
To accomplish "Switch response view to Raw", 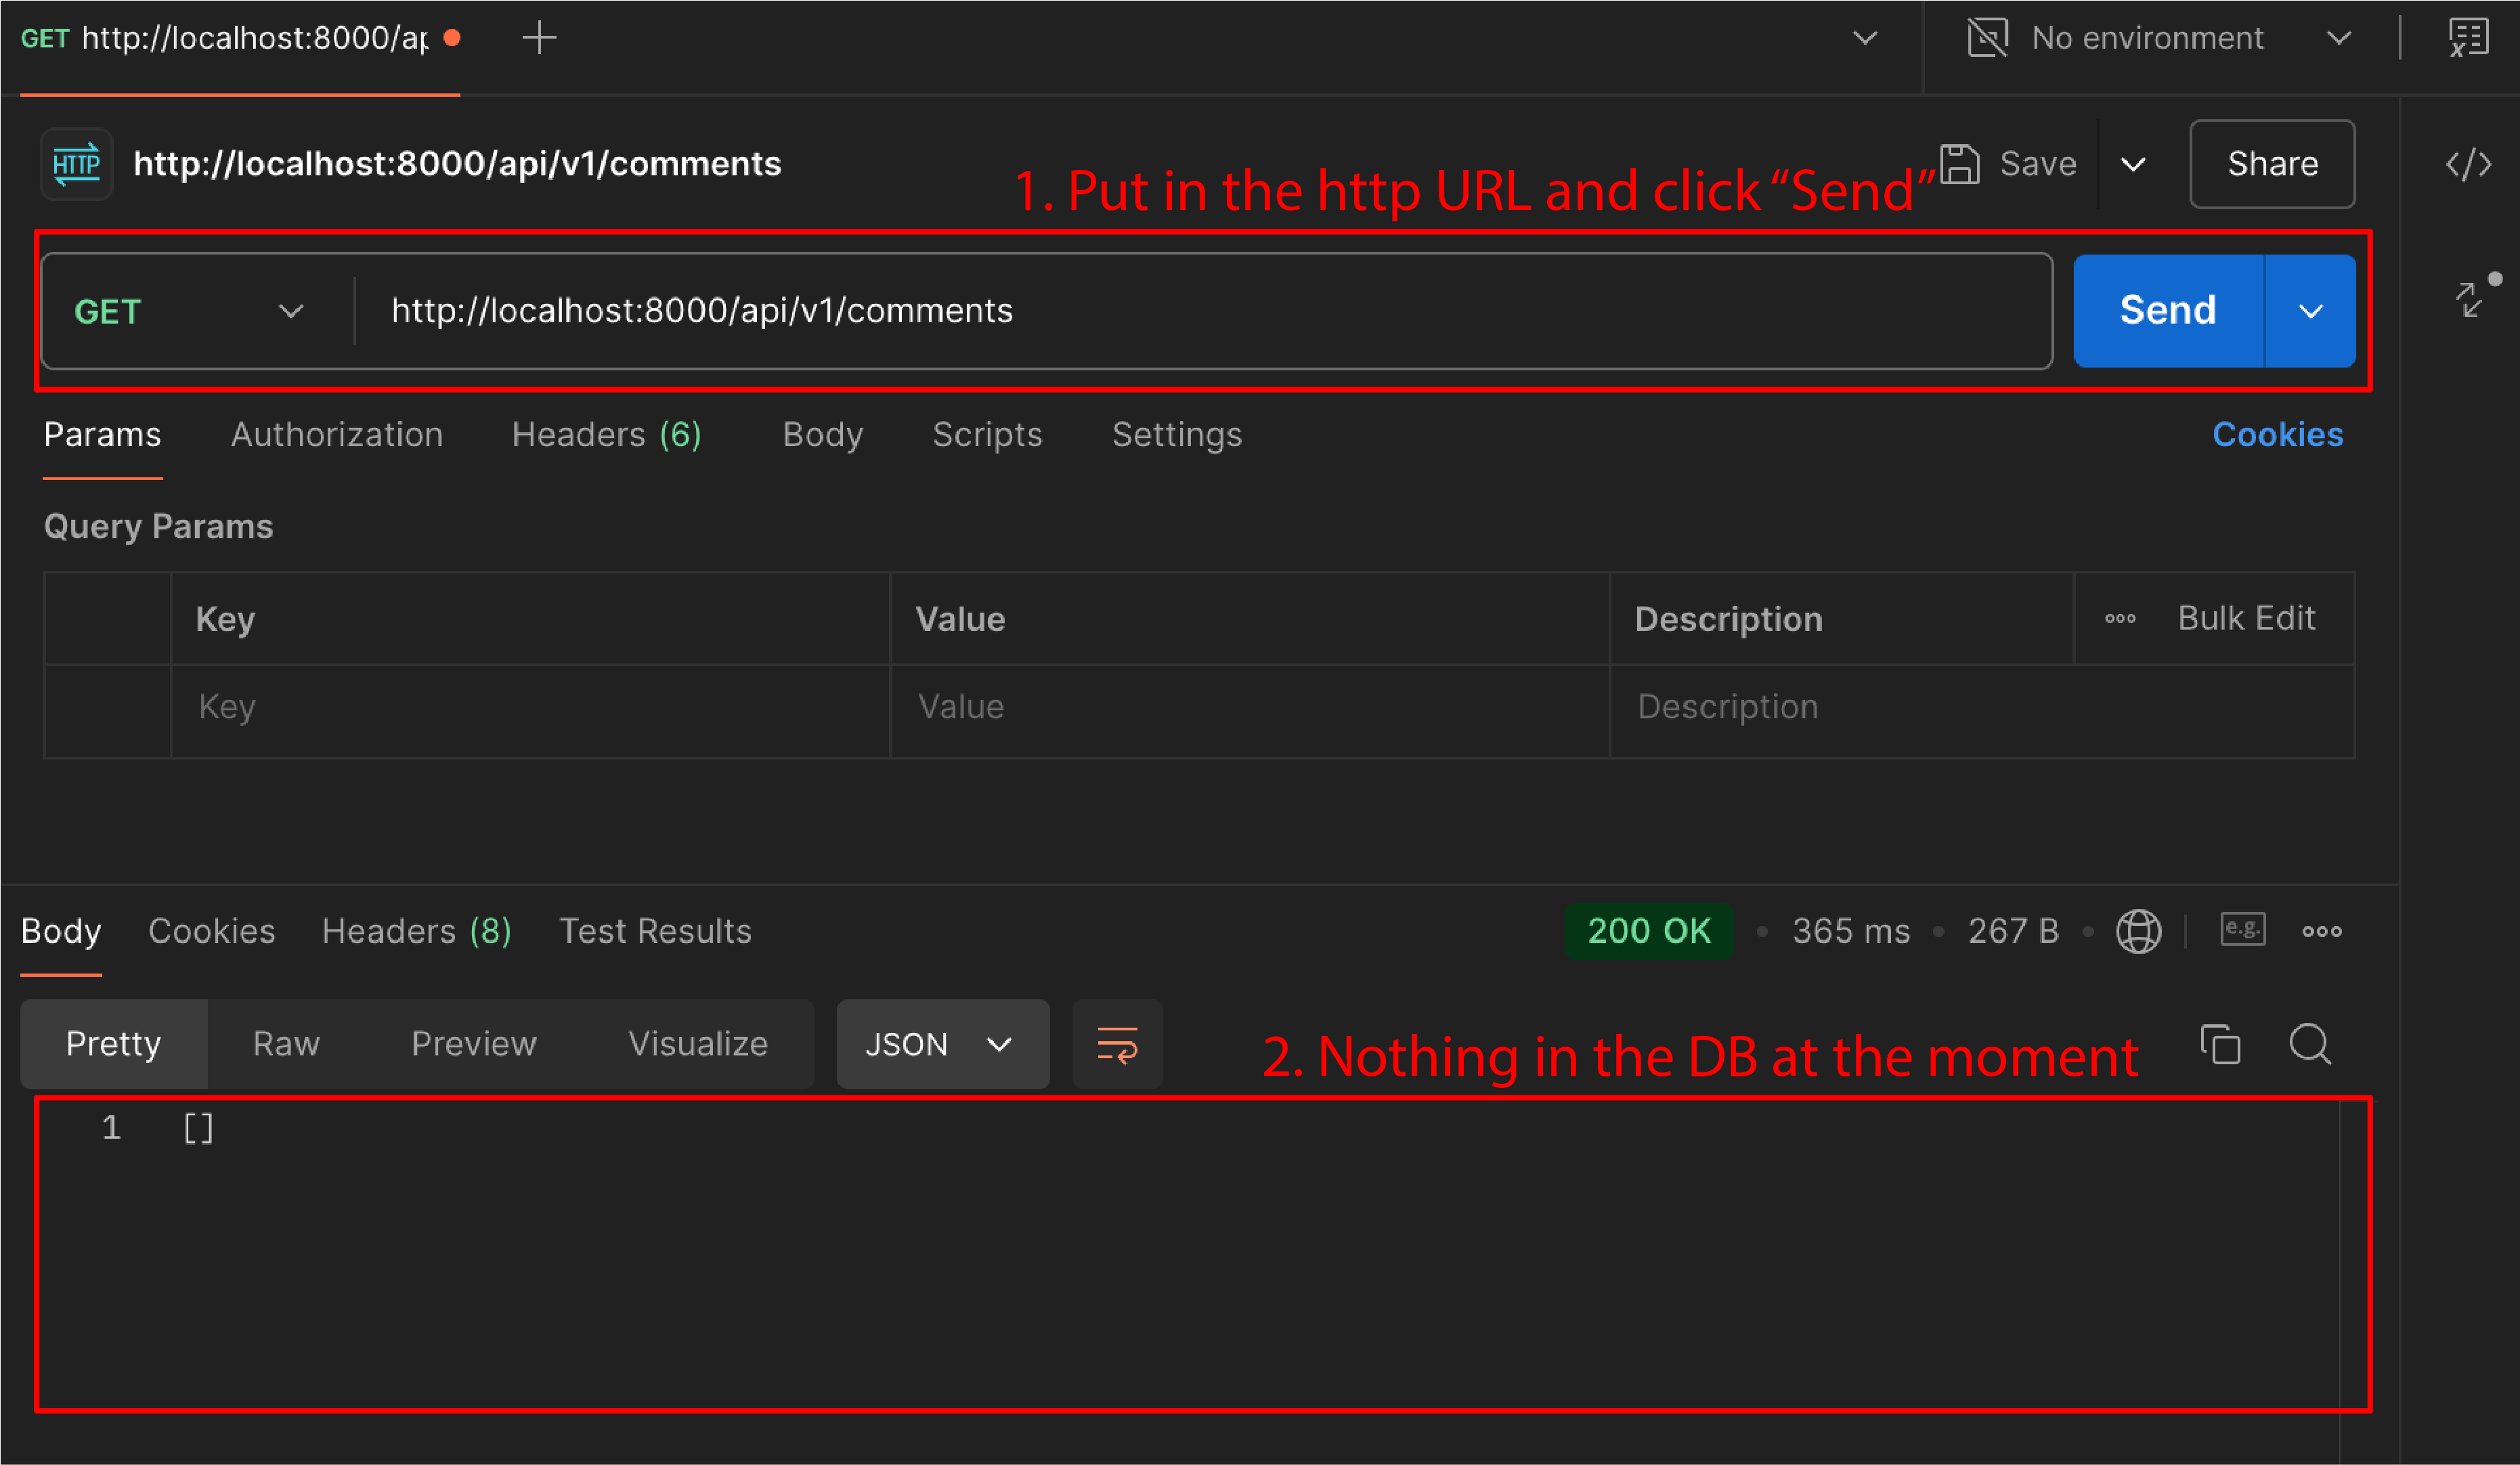I will 286,1044.
